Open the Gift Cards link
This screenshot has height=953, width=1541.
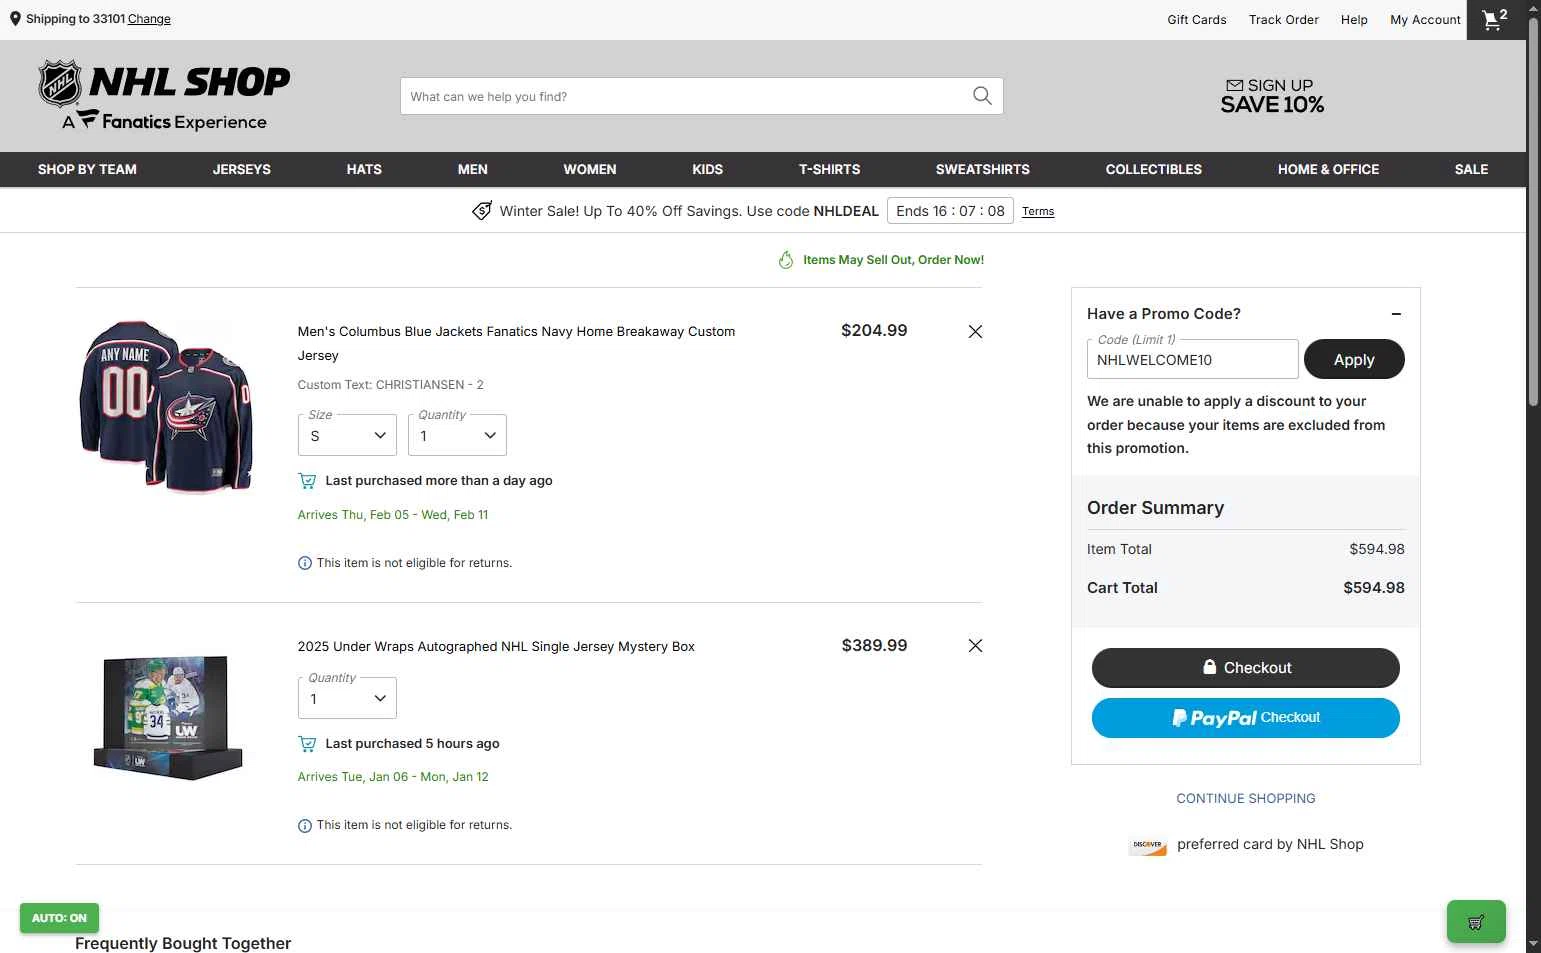(1197, 20)
